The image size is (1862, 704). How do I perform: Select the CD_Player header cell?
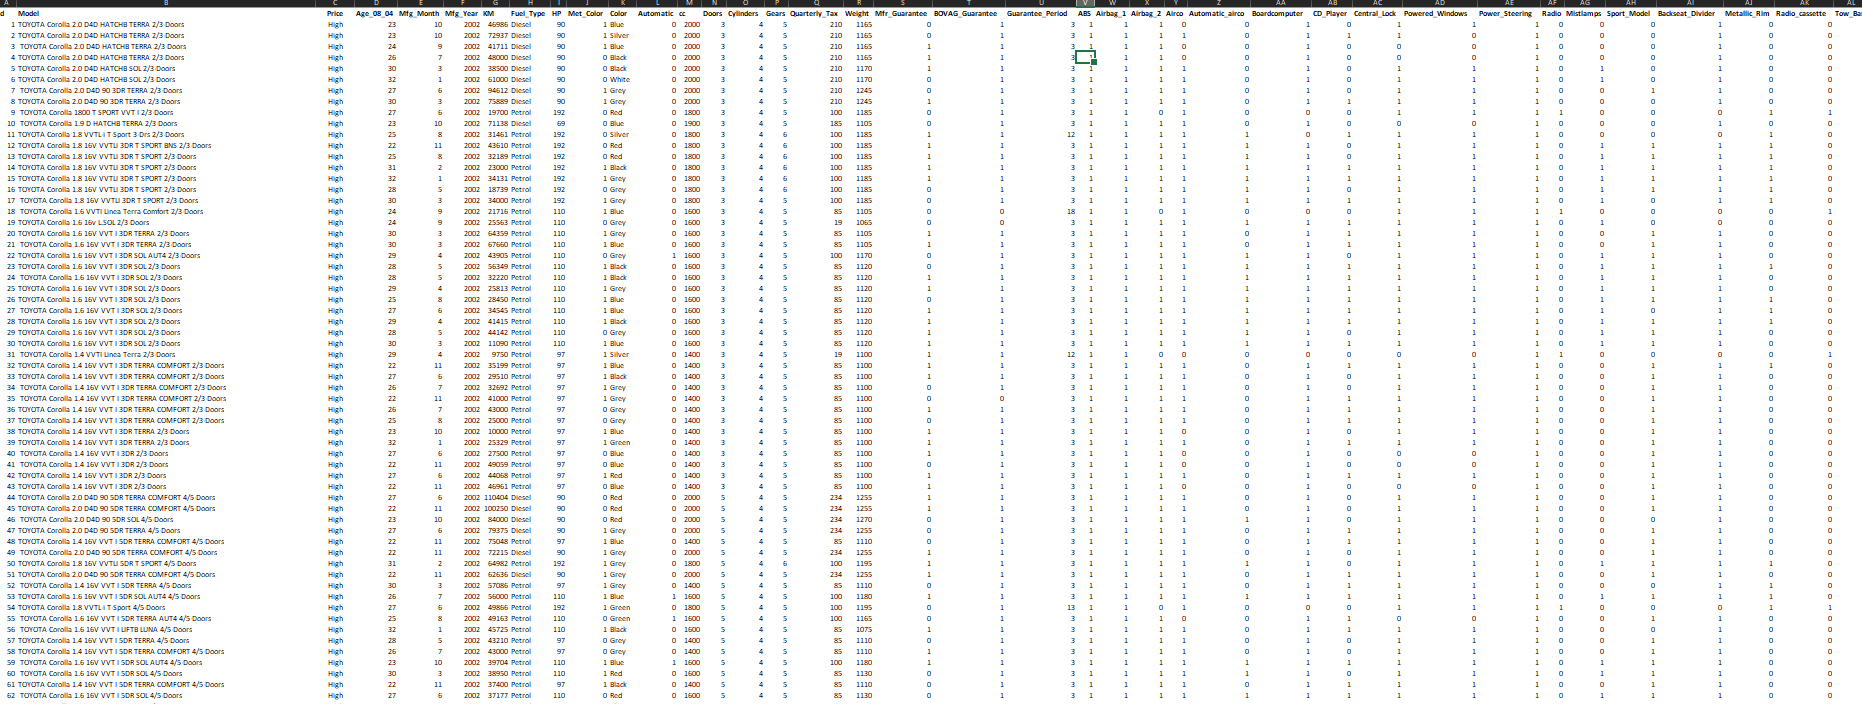coord(1330,14)
